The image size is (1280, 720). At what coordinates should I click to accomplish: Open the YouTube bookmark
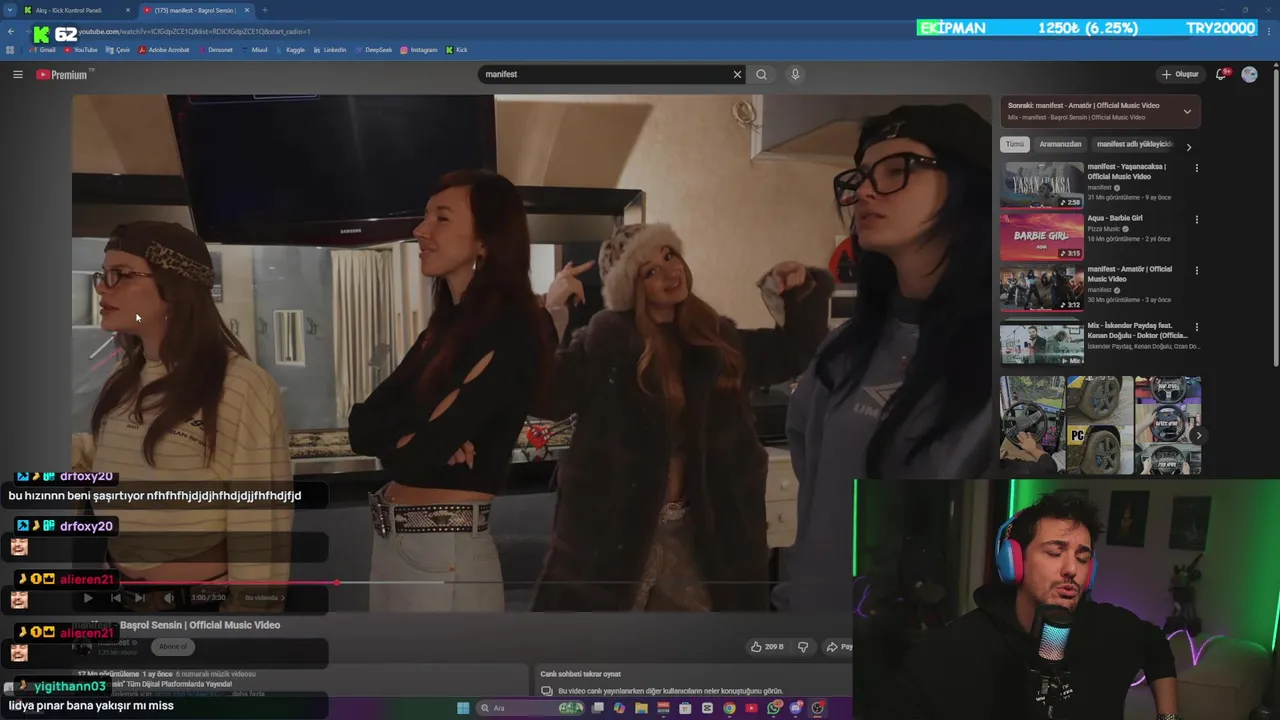coord(80,50)
